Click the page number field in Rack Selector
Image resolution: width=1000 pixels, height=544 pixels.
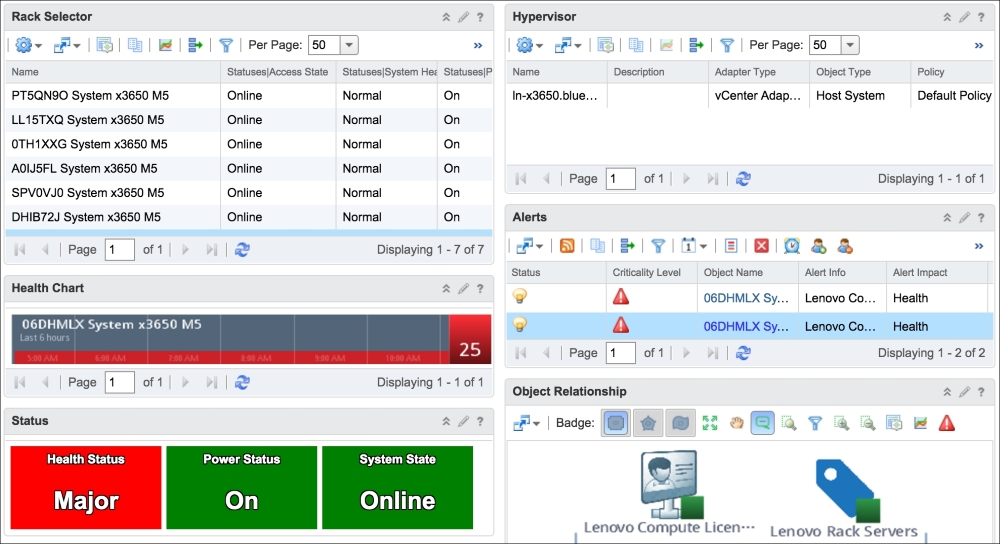120,250
